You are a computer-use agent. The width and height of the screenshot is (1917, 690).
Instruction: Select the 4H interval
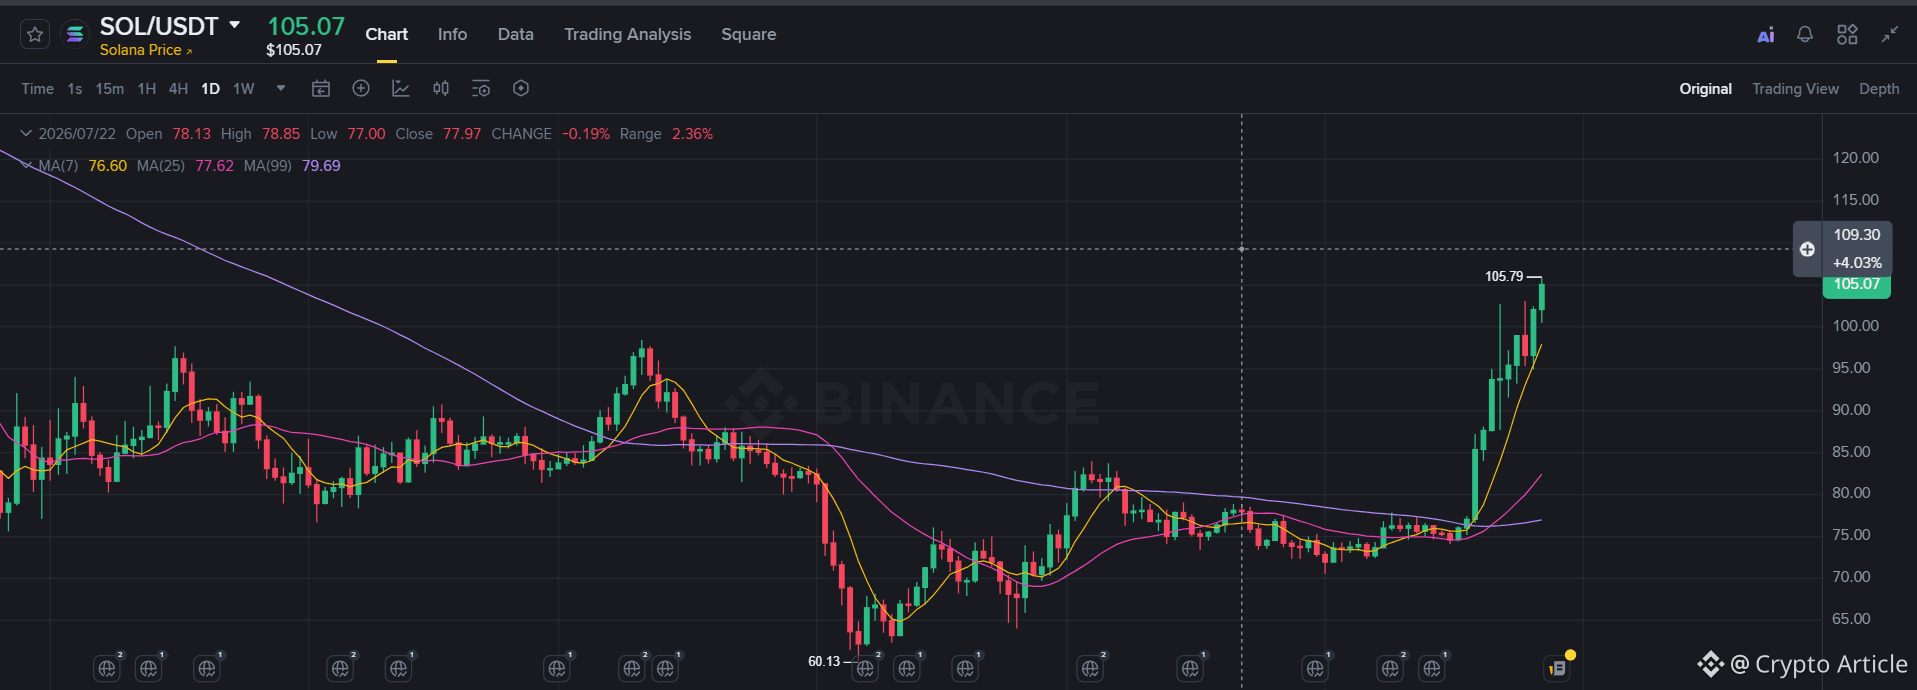(178, 89)
